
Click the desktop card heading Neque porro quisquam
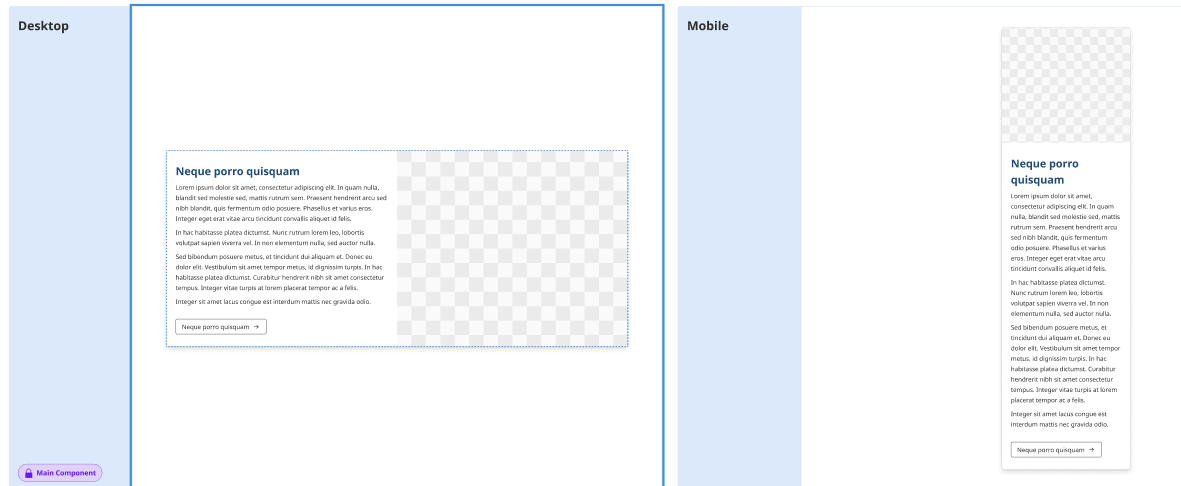[x=237, y=171]
